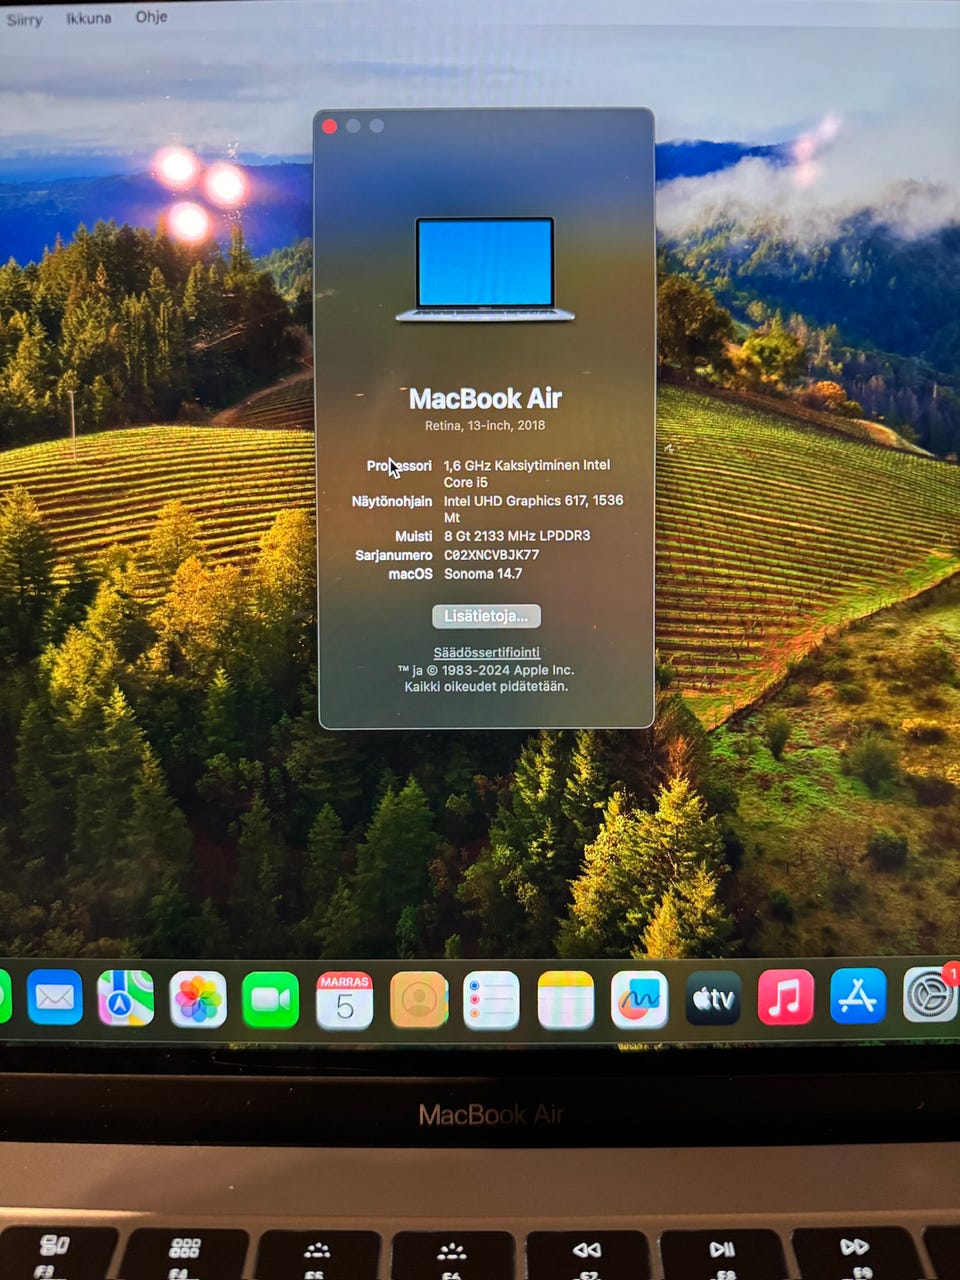
Task: Open the Apple TV app
Action: (x=713, y=998)
